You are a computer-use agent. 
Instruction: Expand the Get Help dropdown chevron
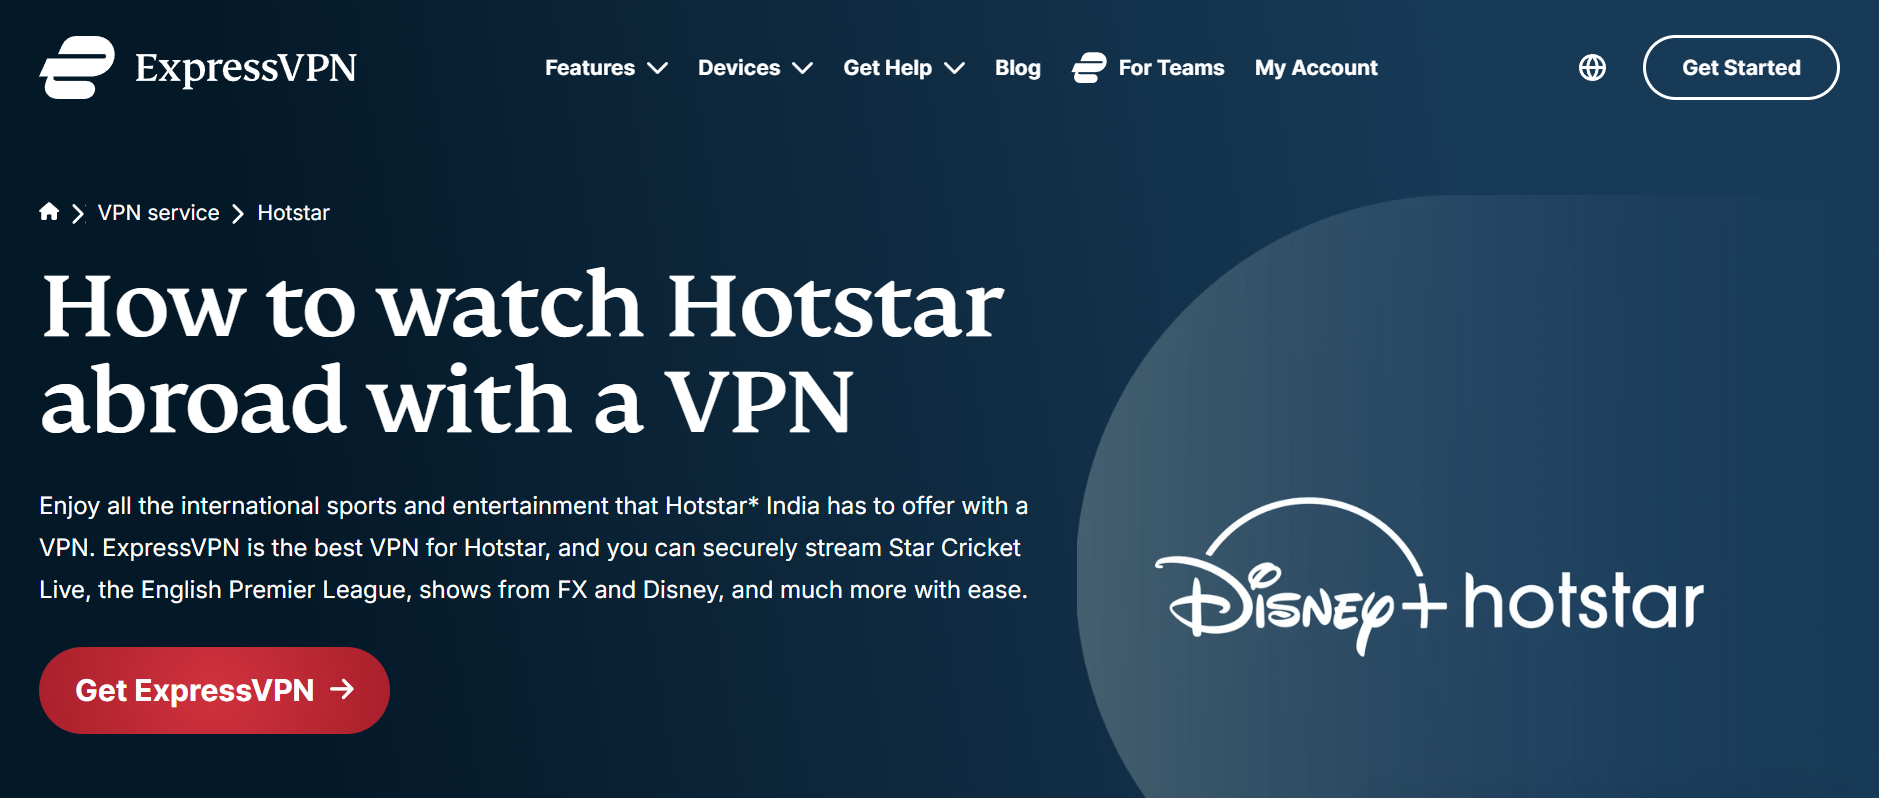click(954, 68)
